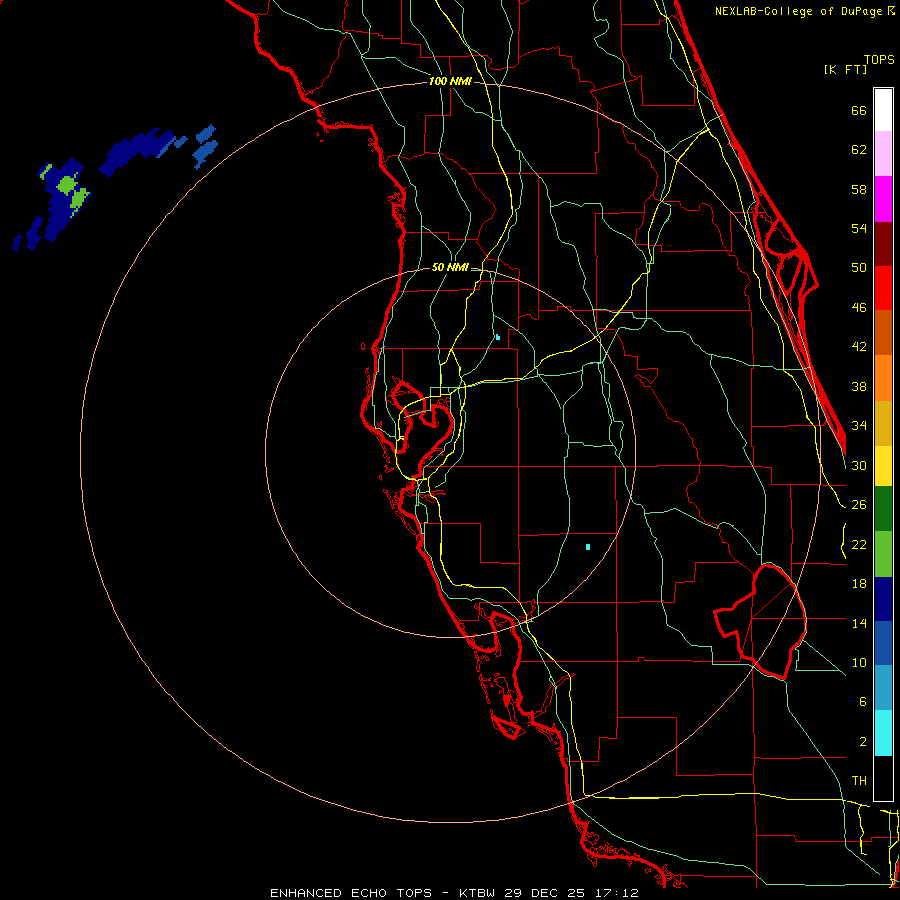
Task: Click the cyan echo pixel north of Tampa Bay
Action: pyautogui.click(x=498, y=338)
